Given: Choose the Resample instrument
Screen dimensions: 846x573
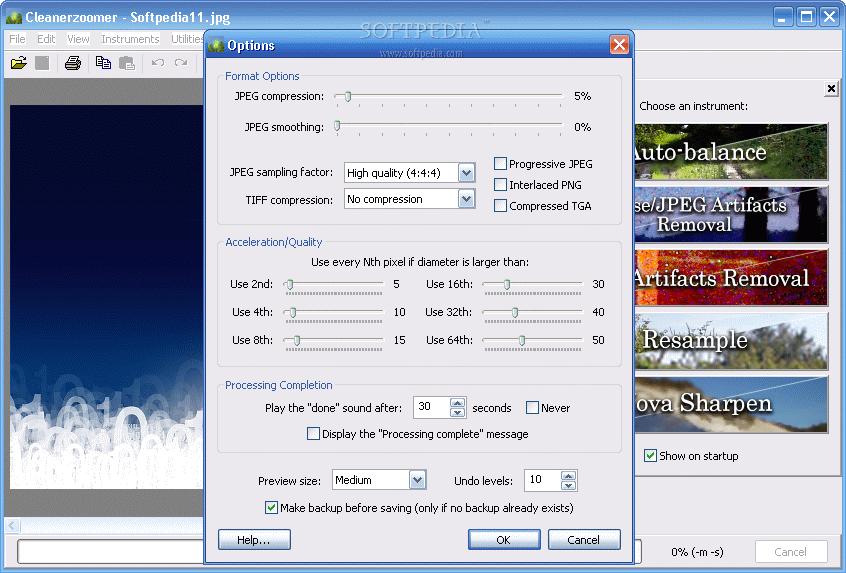Looking at the screenshot, I should (731, 341).
